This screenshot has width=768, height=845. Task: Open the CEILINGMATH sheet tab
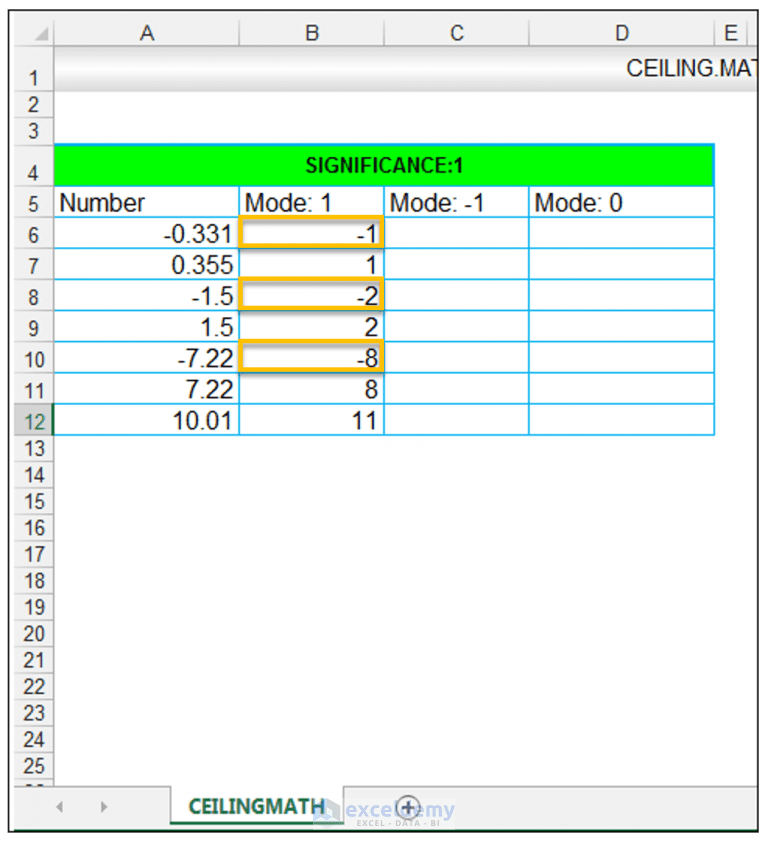click(257, 806)
